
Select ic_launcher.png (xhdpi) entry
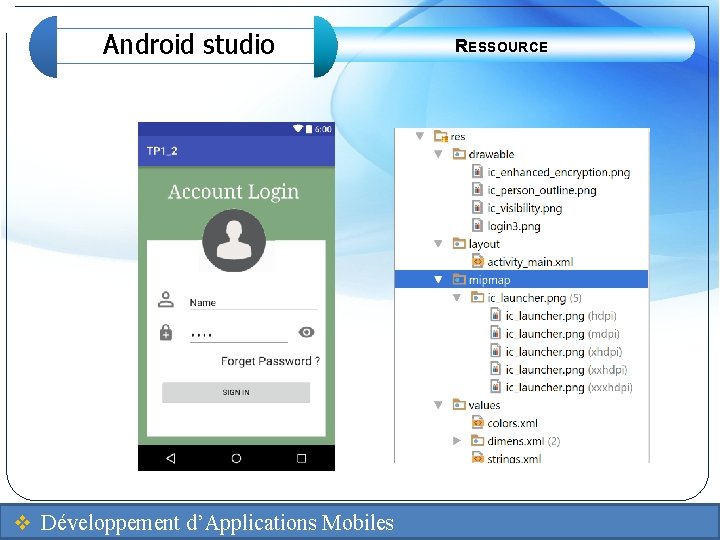click(x=564, y=352)
